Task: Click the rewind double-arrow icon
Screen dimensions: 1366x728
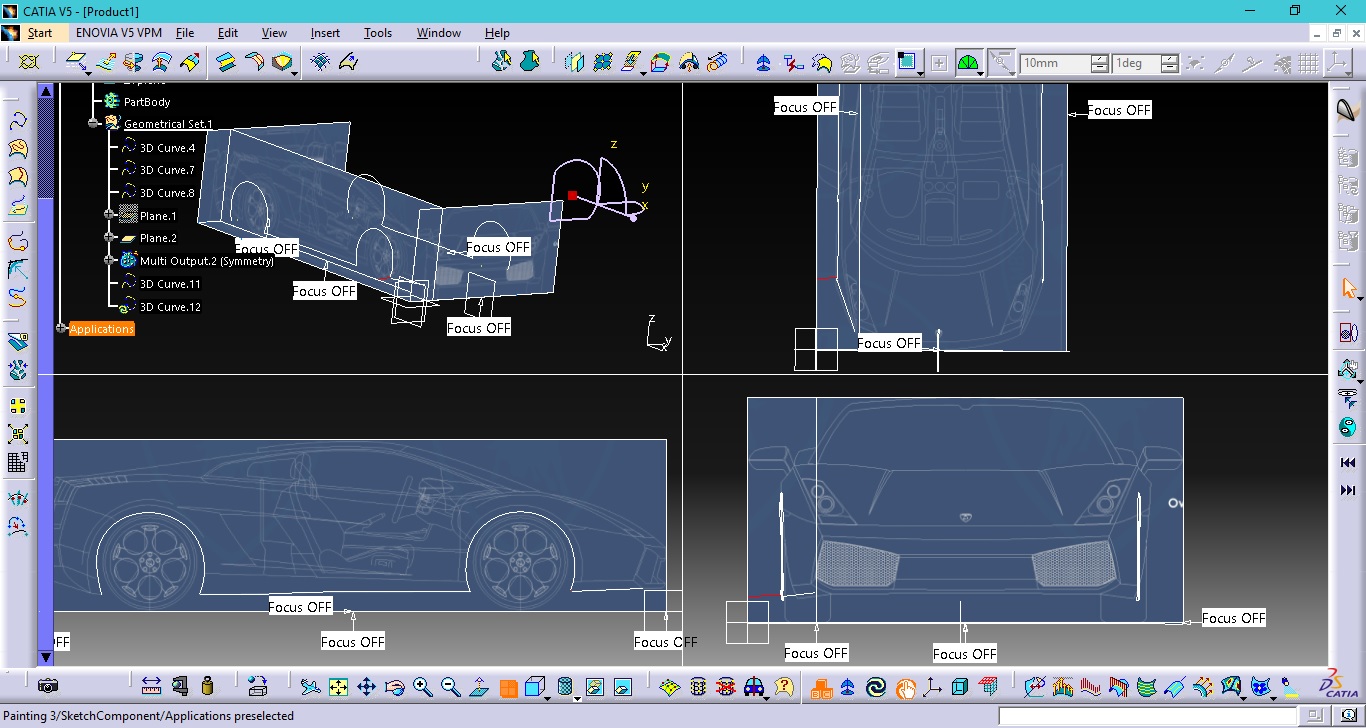Action: [1347, 463]
